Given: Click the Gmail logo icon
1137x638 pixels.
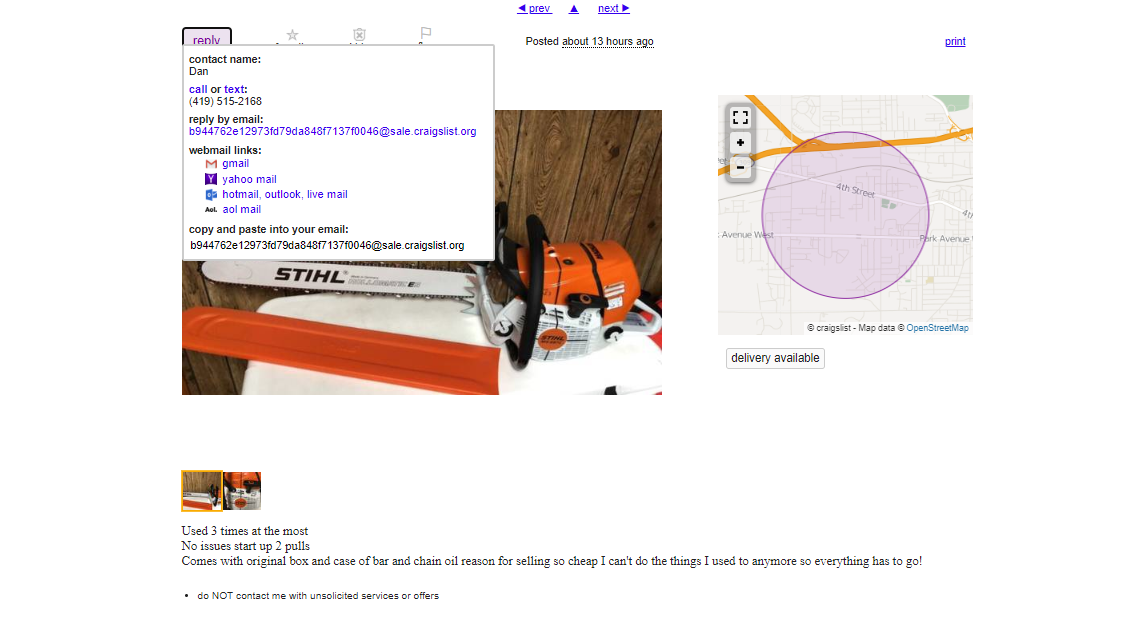Looking at the screenshot, I should [x=211, y=164].
